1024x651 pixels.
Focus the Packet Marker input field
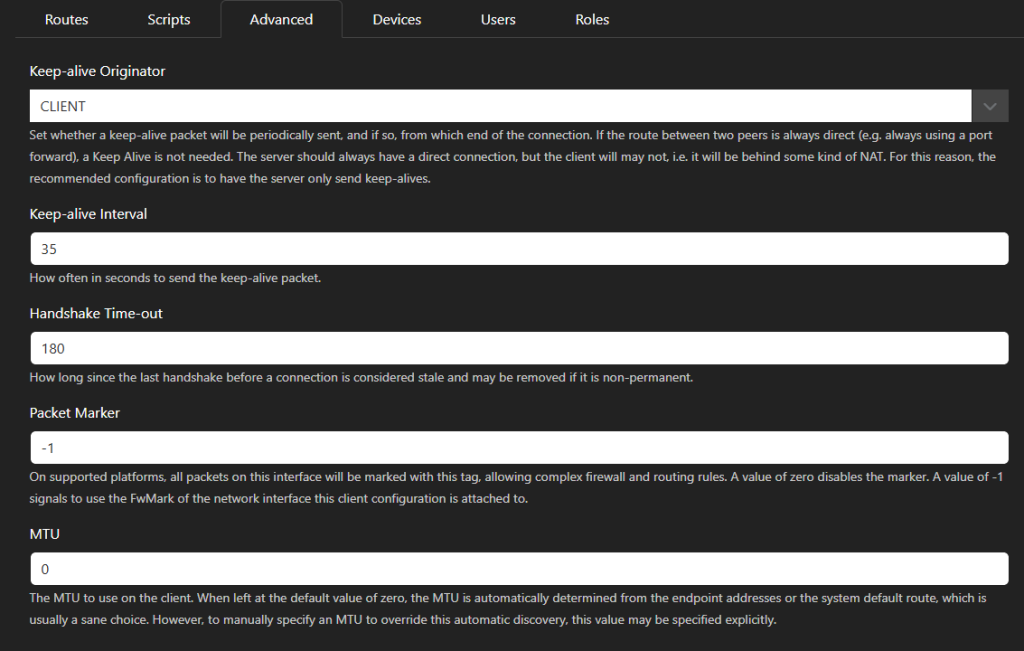(x=519, y=448)
